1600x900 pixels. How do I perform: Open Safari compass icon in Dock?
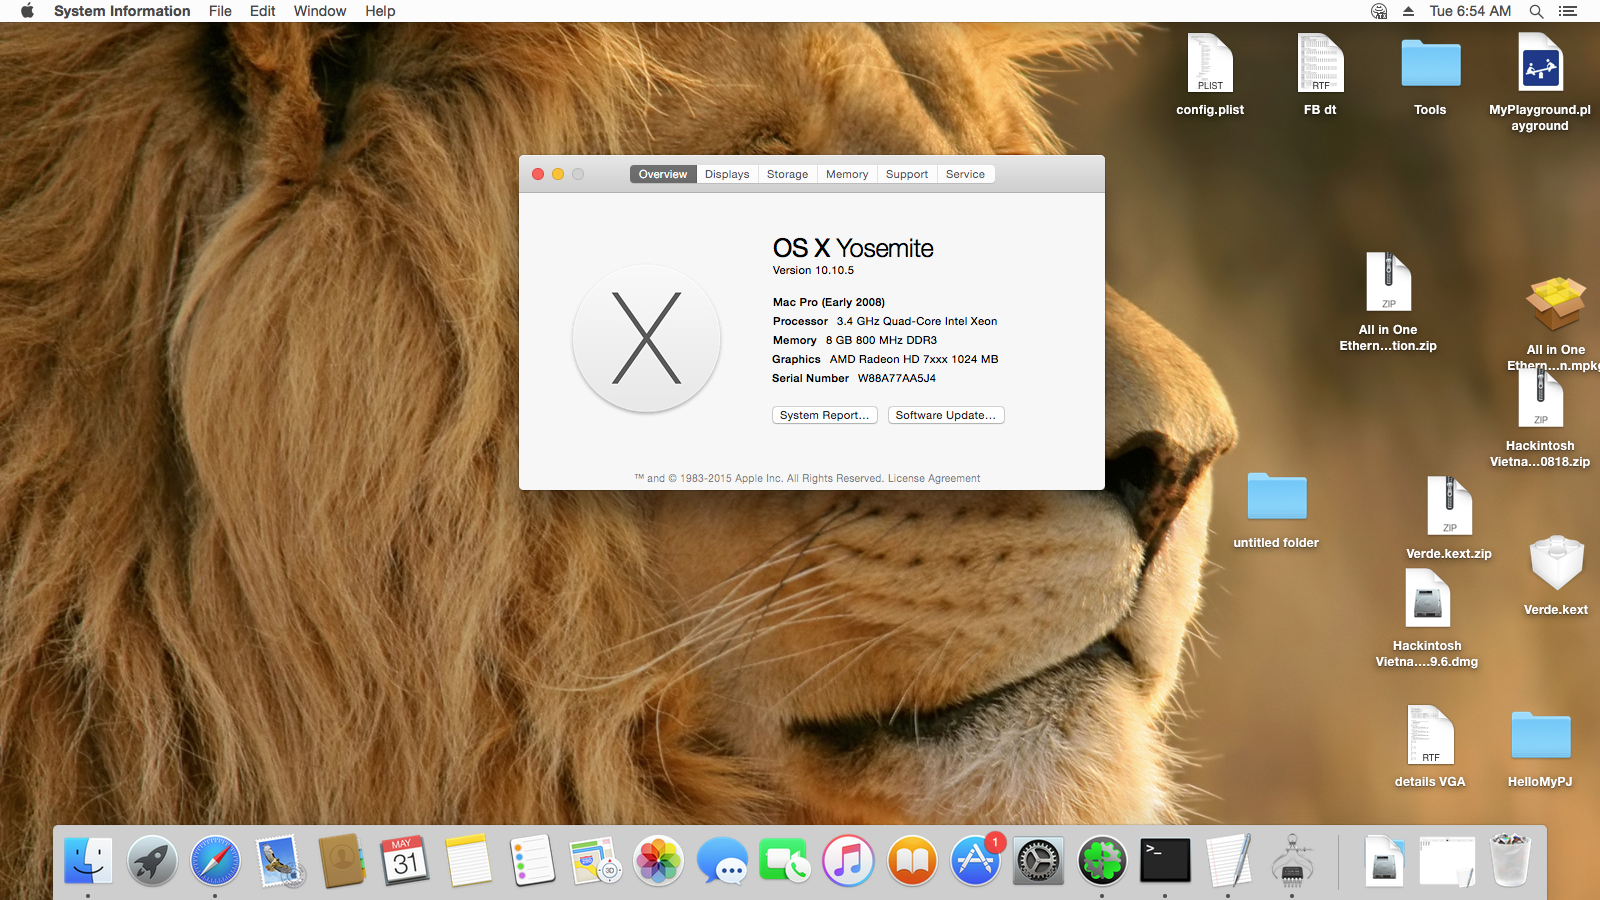point(215,860)
